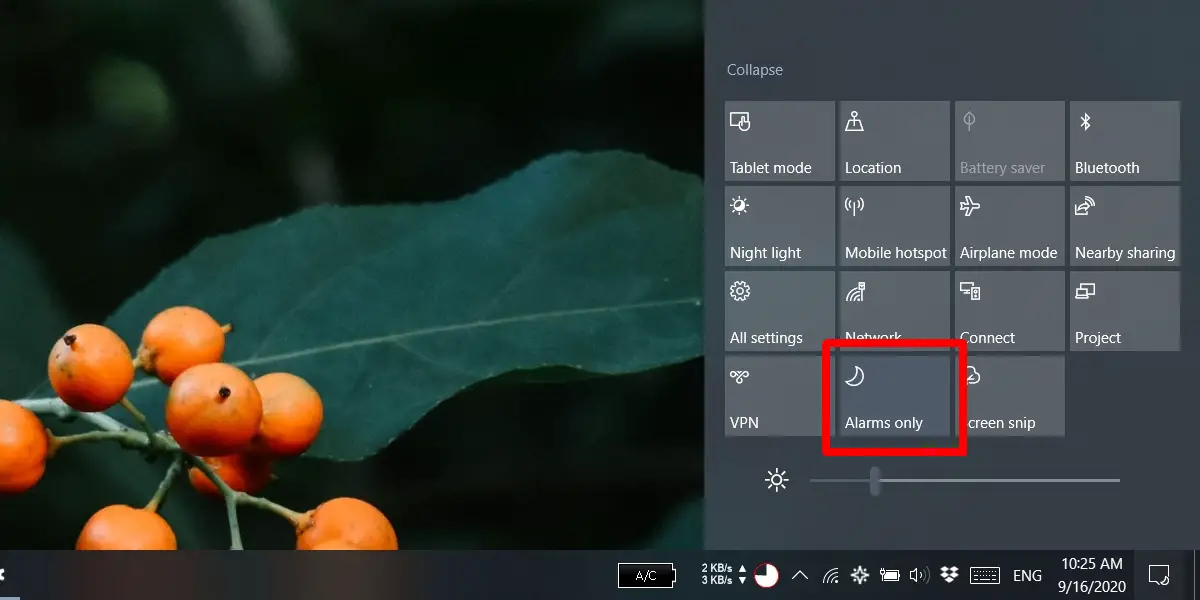This screenshot has height=600, width=1200.
Task: Open the clock showing 10:25 AM
Action: tap(1091, 575)
